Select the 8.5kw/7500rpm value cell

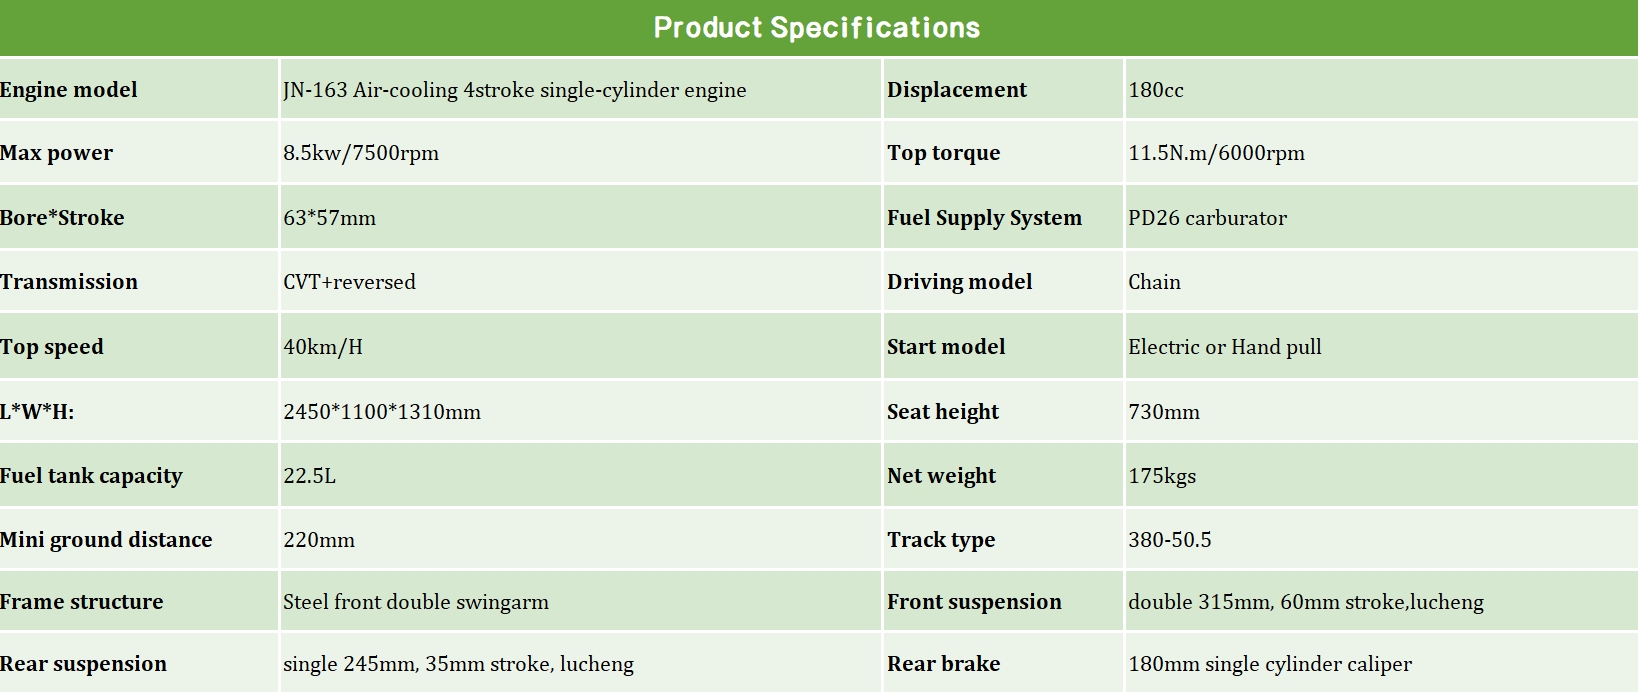point(361,153)
